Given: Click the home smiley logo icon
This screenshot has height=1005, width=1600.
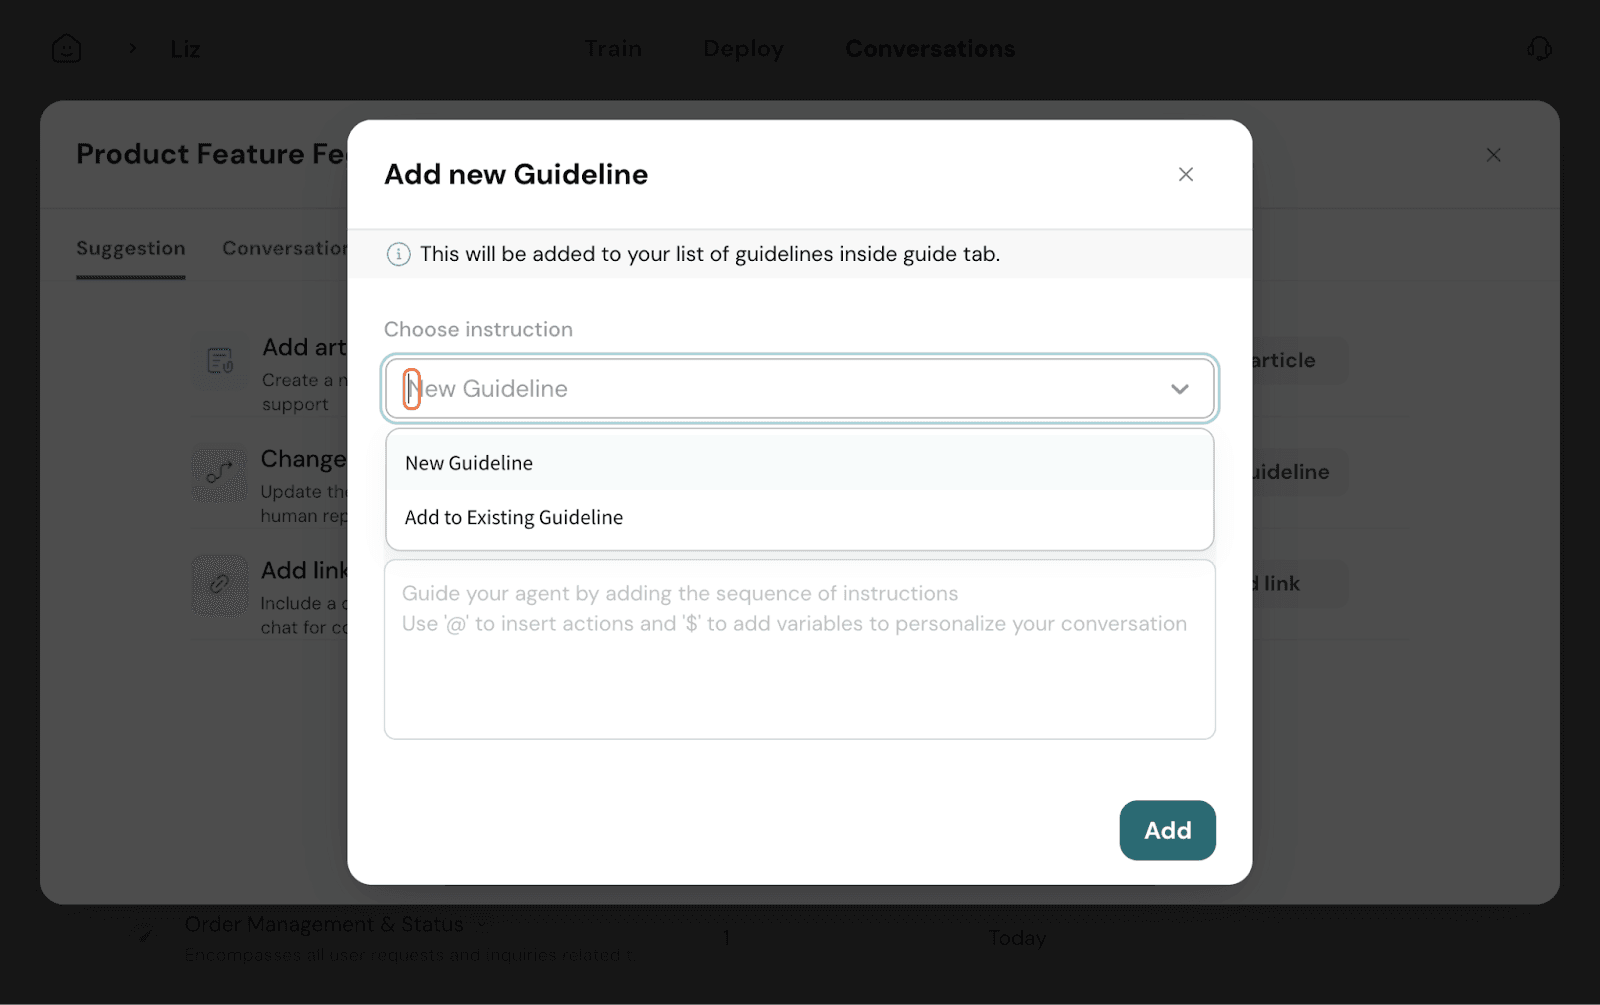Looking at the screenshot, I should 66,48.
